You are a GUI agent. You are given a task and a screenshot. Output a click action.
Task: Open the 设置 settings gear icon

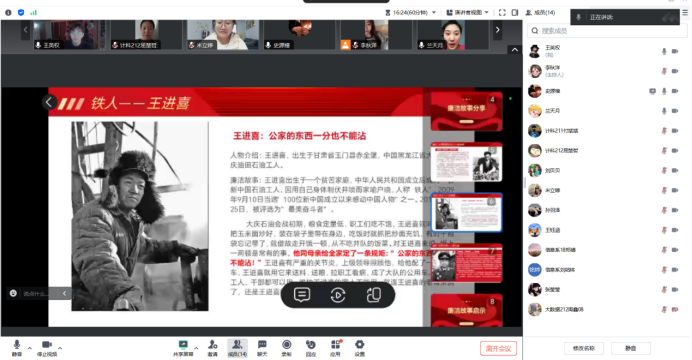point(360,348)
